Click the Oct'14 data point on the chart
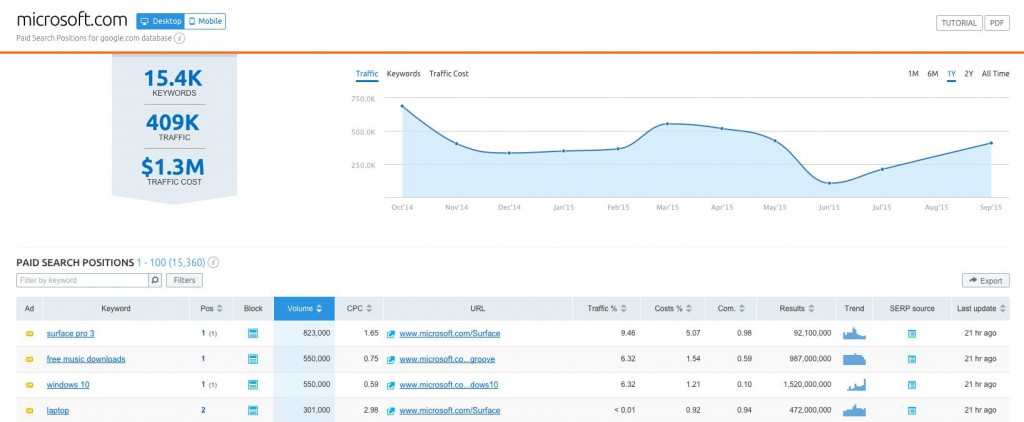The height and width of the screenshot is (422, 1024). (x=402, y=106)
